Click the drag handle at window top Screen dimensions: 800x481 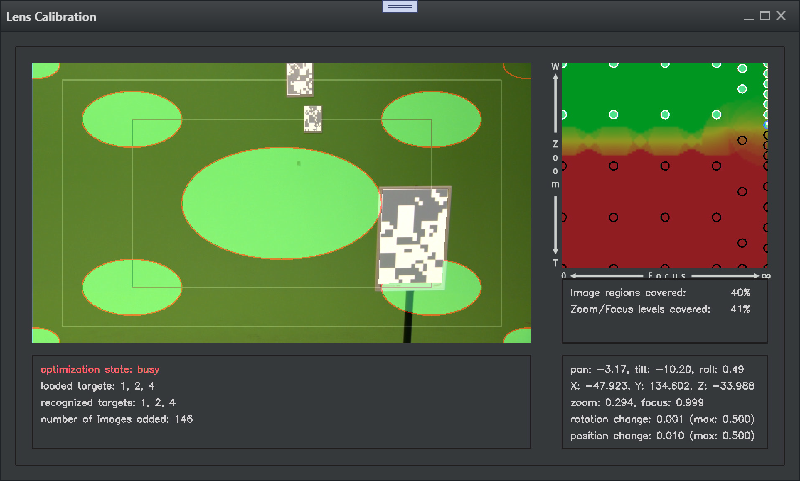(x=400, y=6)
